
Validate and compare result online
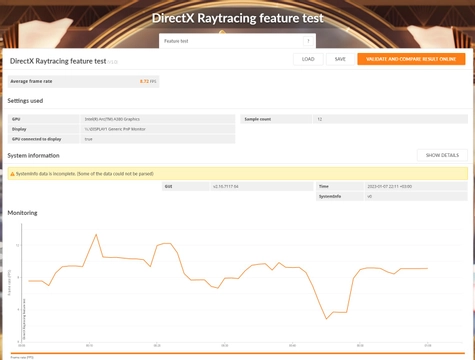[411, 59]
